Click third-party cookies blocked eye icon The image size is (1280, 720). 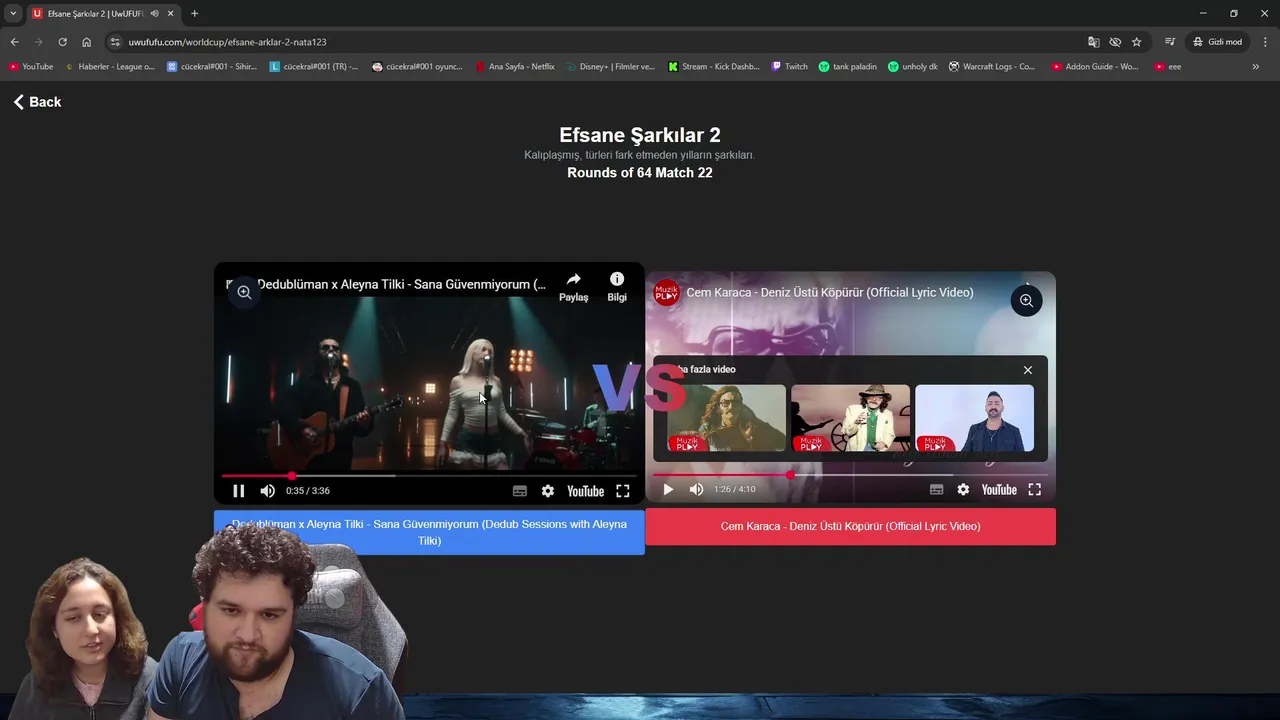[x=1115, y=42]
